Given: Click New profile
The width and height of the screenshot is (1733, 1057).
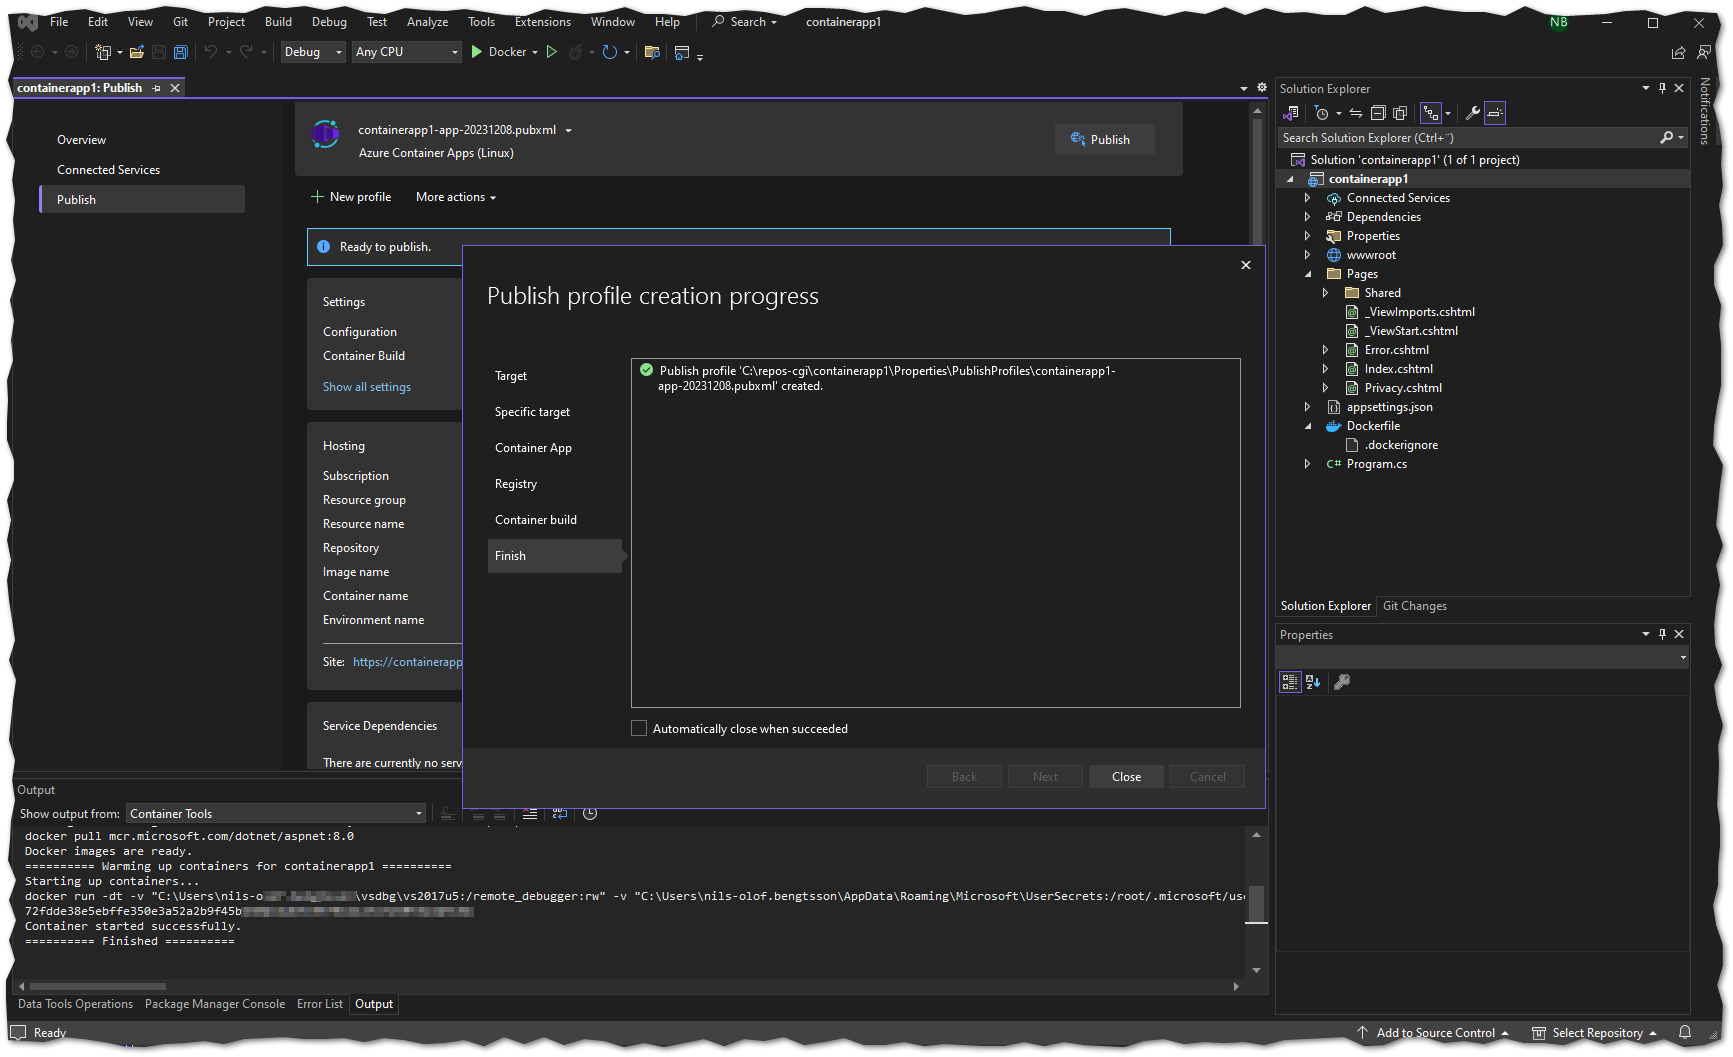Looking at the screenshot, I should (351, 197).
